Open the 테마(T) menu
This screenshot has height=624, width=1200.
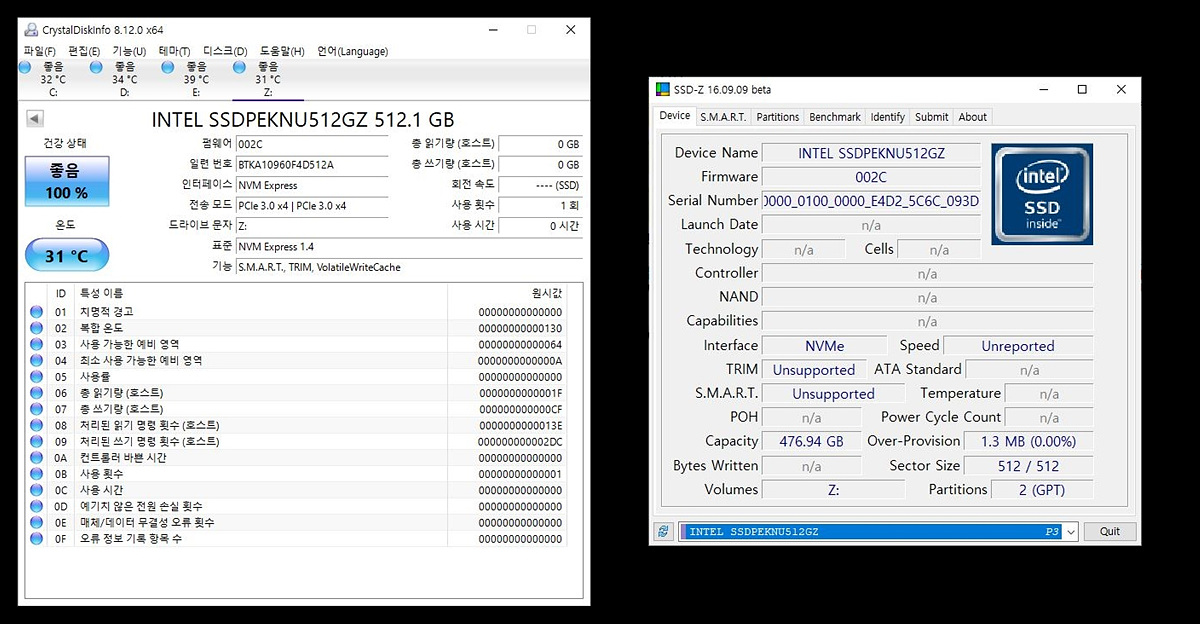(174, 51)
